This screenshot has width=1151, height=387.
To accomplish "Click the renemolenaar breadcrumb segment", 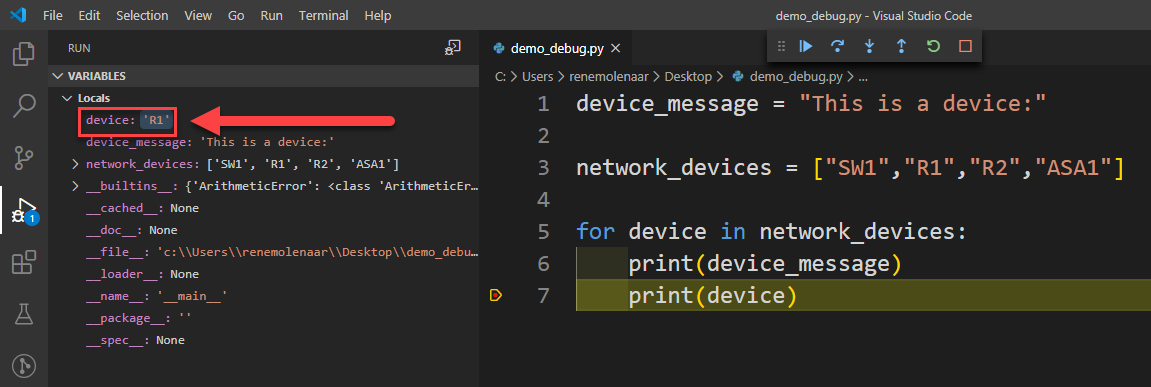I will coord(609,76).
